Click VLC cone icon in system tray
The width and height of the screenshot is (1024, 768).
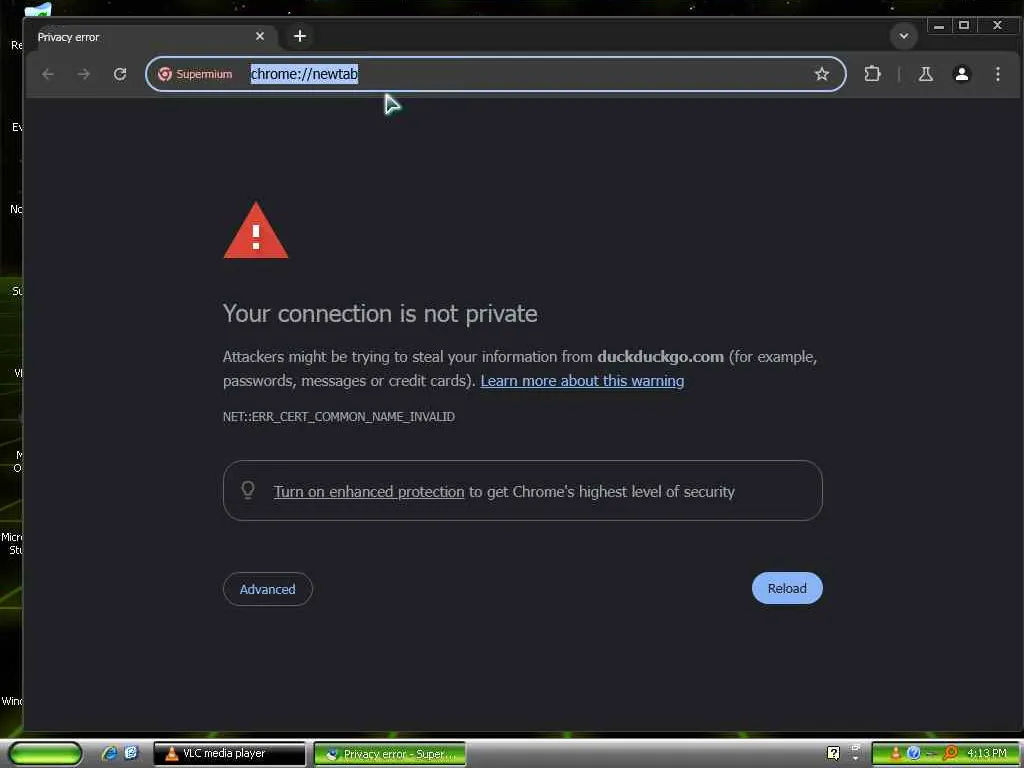895,754
